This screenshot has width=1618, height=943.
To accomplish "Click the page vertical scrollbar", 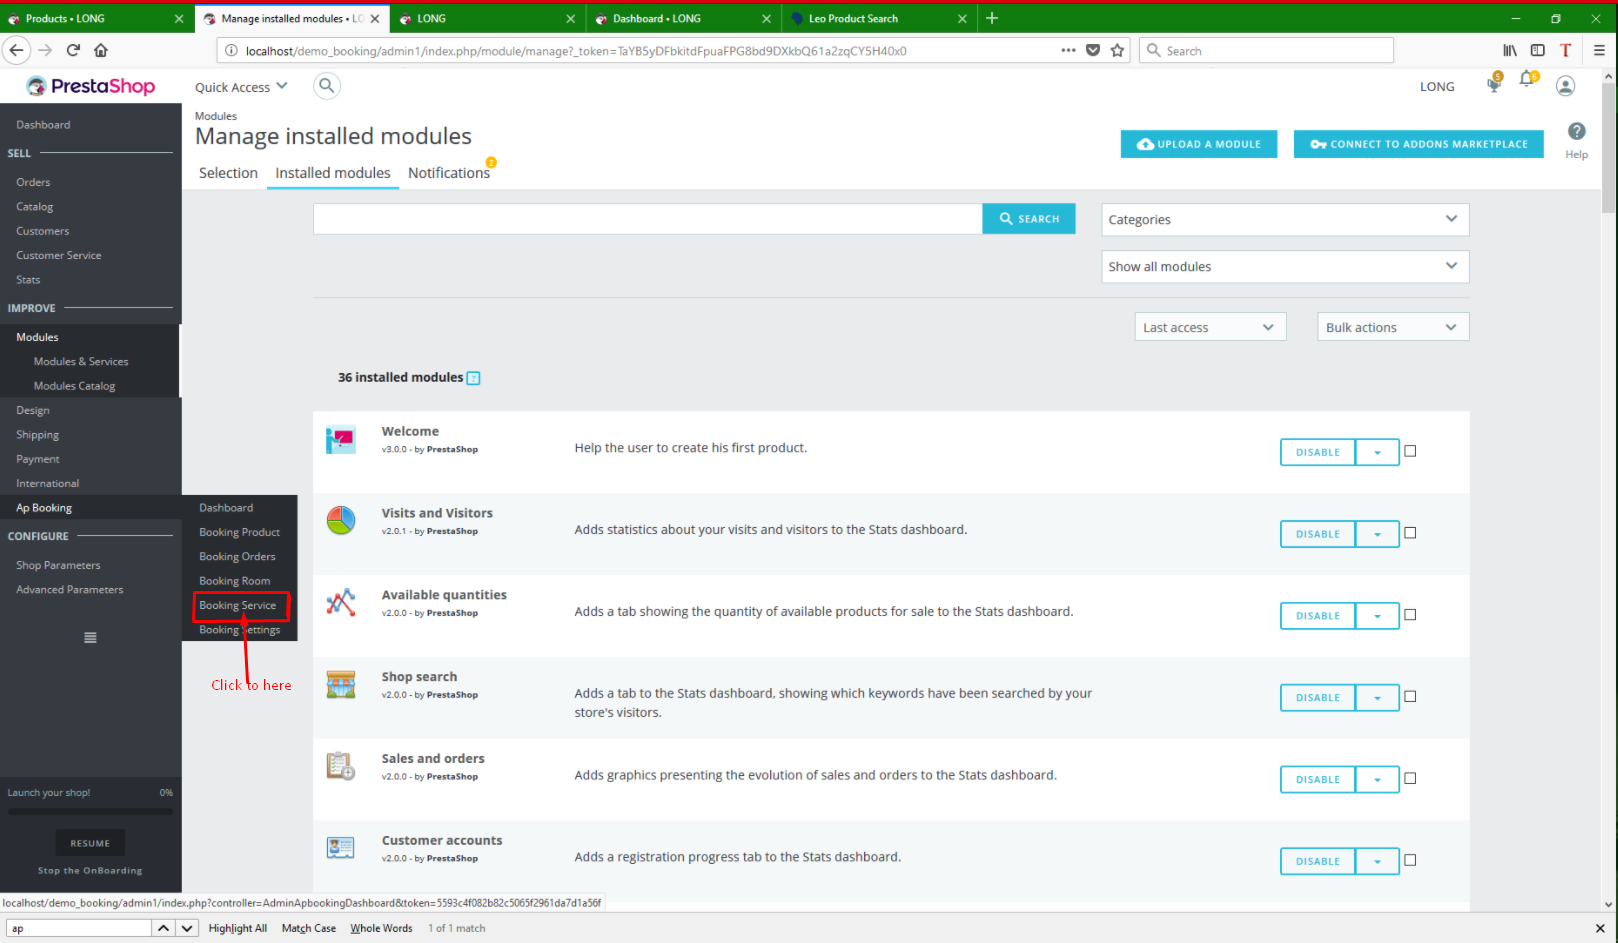I will 1608,148.
